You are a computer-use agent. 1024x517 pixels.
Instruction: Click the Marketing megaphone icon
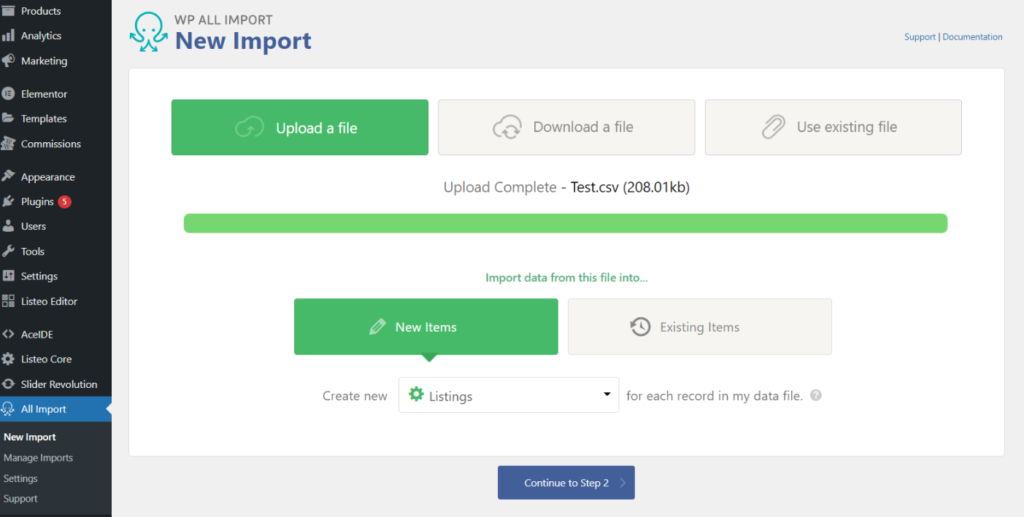coord(9,61)
